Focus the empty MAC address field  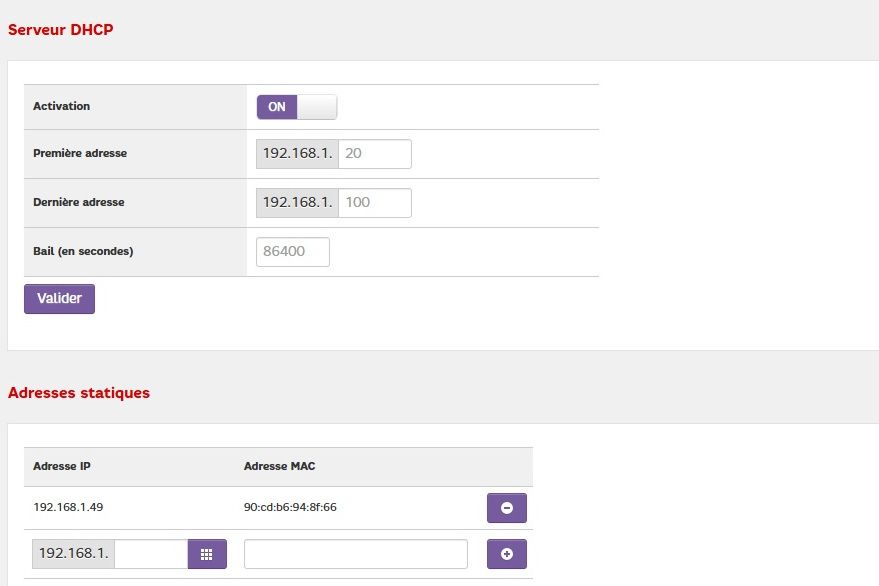[x=355, y=554]
